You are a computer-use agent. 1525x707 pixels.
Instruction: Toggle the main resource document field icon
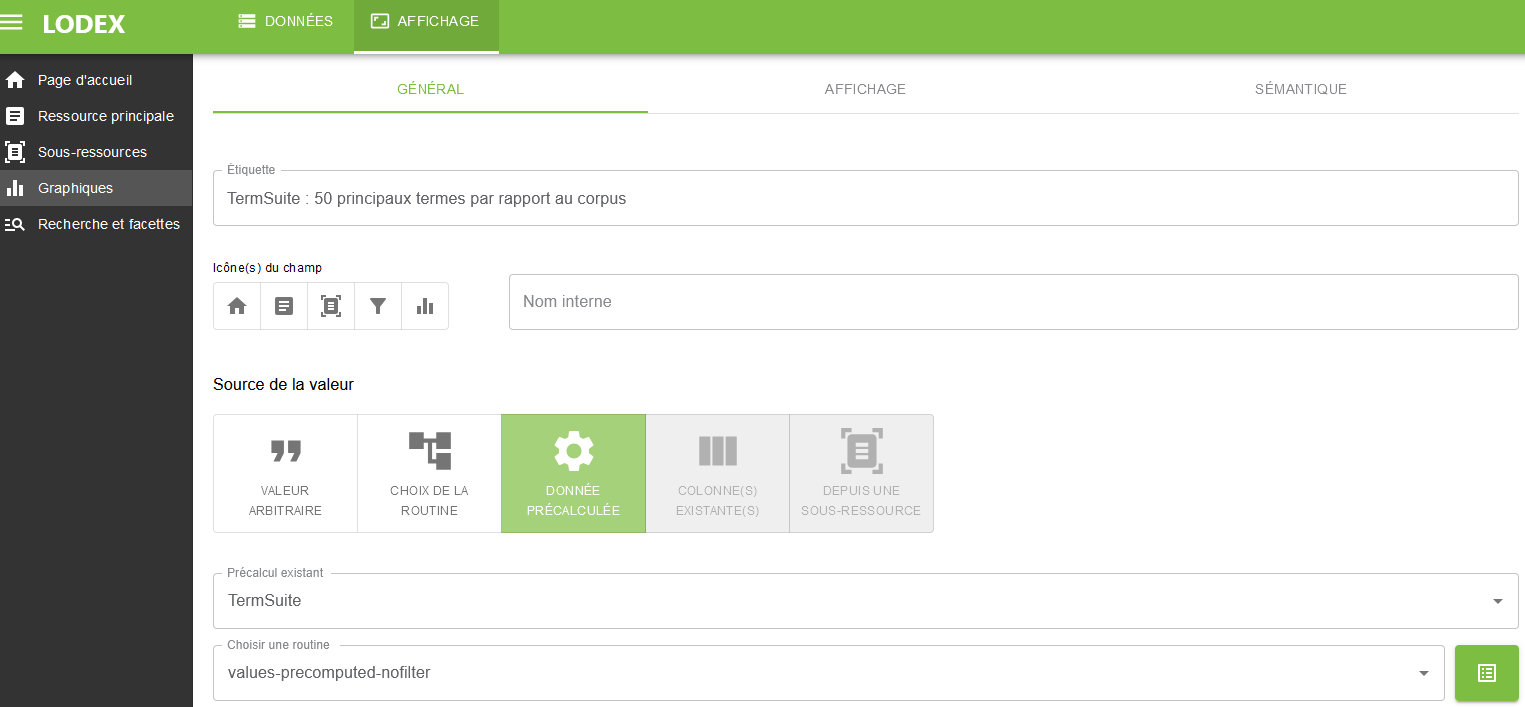click(284, 306)
